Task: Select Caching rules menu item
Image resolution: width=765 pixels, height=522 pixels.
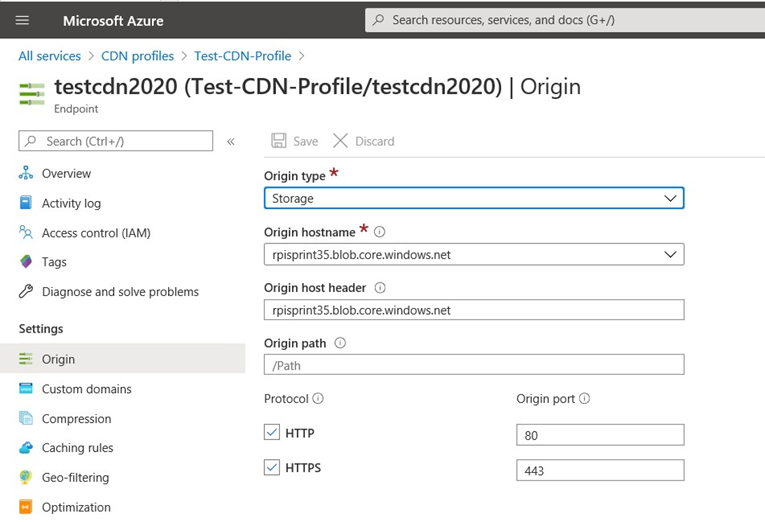Action: [x=77, y=448]
